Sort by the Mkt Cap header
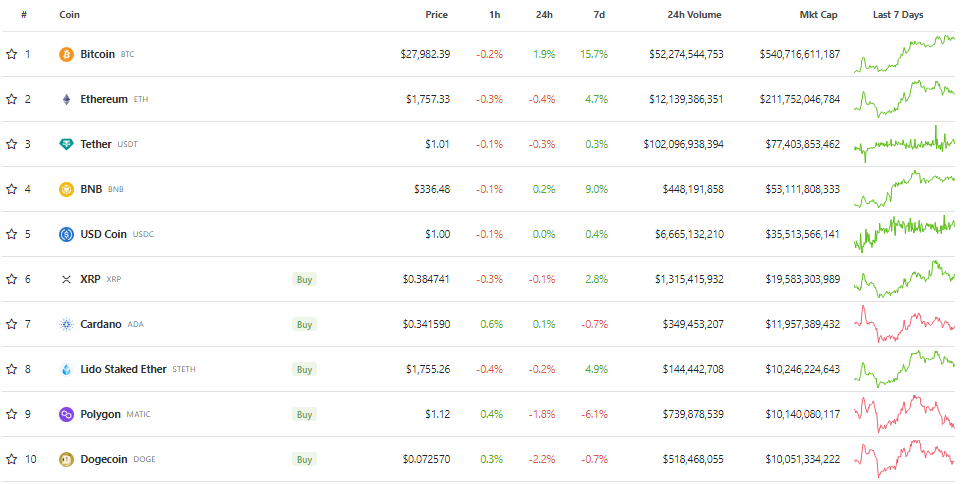Viewport: 976px width, 484px height. pyautogui.click(x=819, y=15)
